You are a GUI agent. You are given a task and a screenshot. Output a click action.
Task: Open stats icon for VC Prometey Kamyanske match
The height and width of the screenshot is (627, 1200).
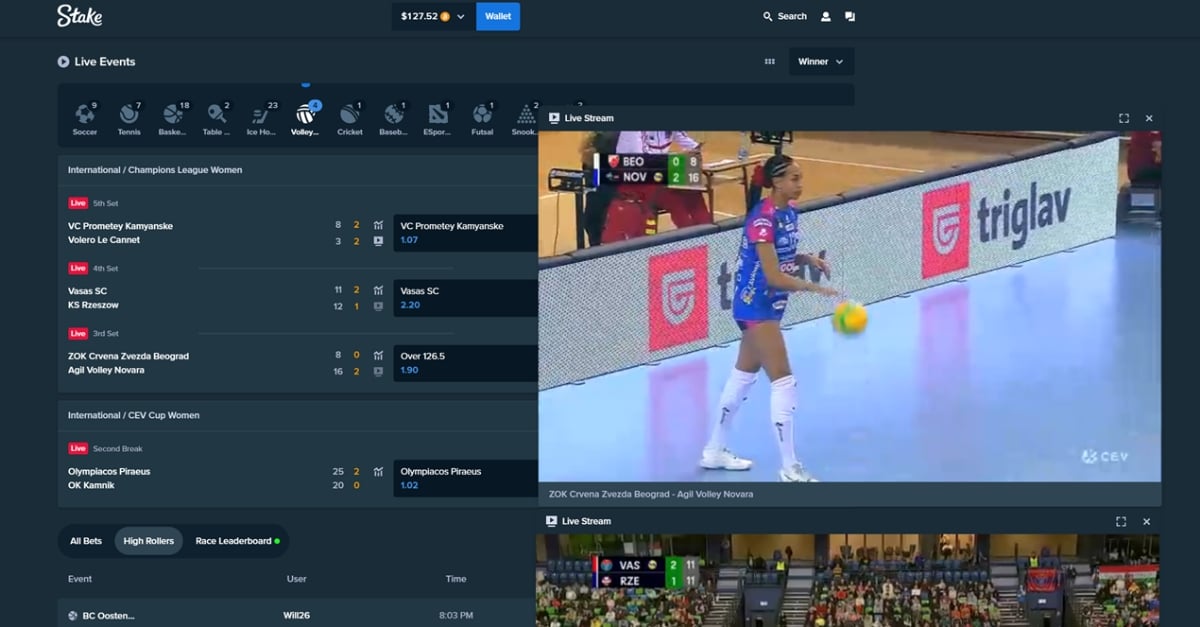click(x=378, y=225)
